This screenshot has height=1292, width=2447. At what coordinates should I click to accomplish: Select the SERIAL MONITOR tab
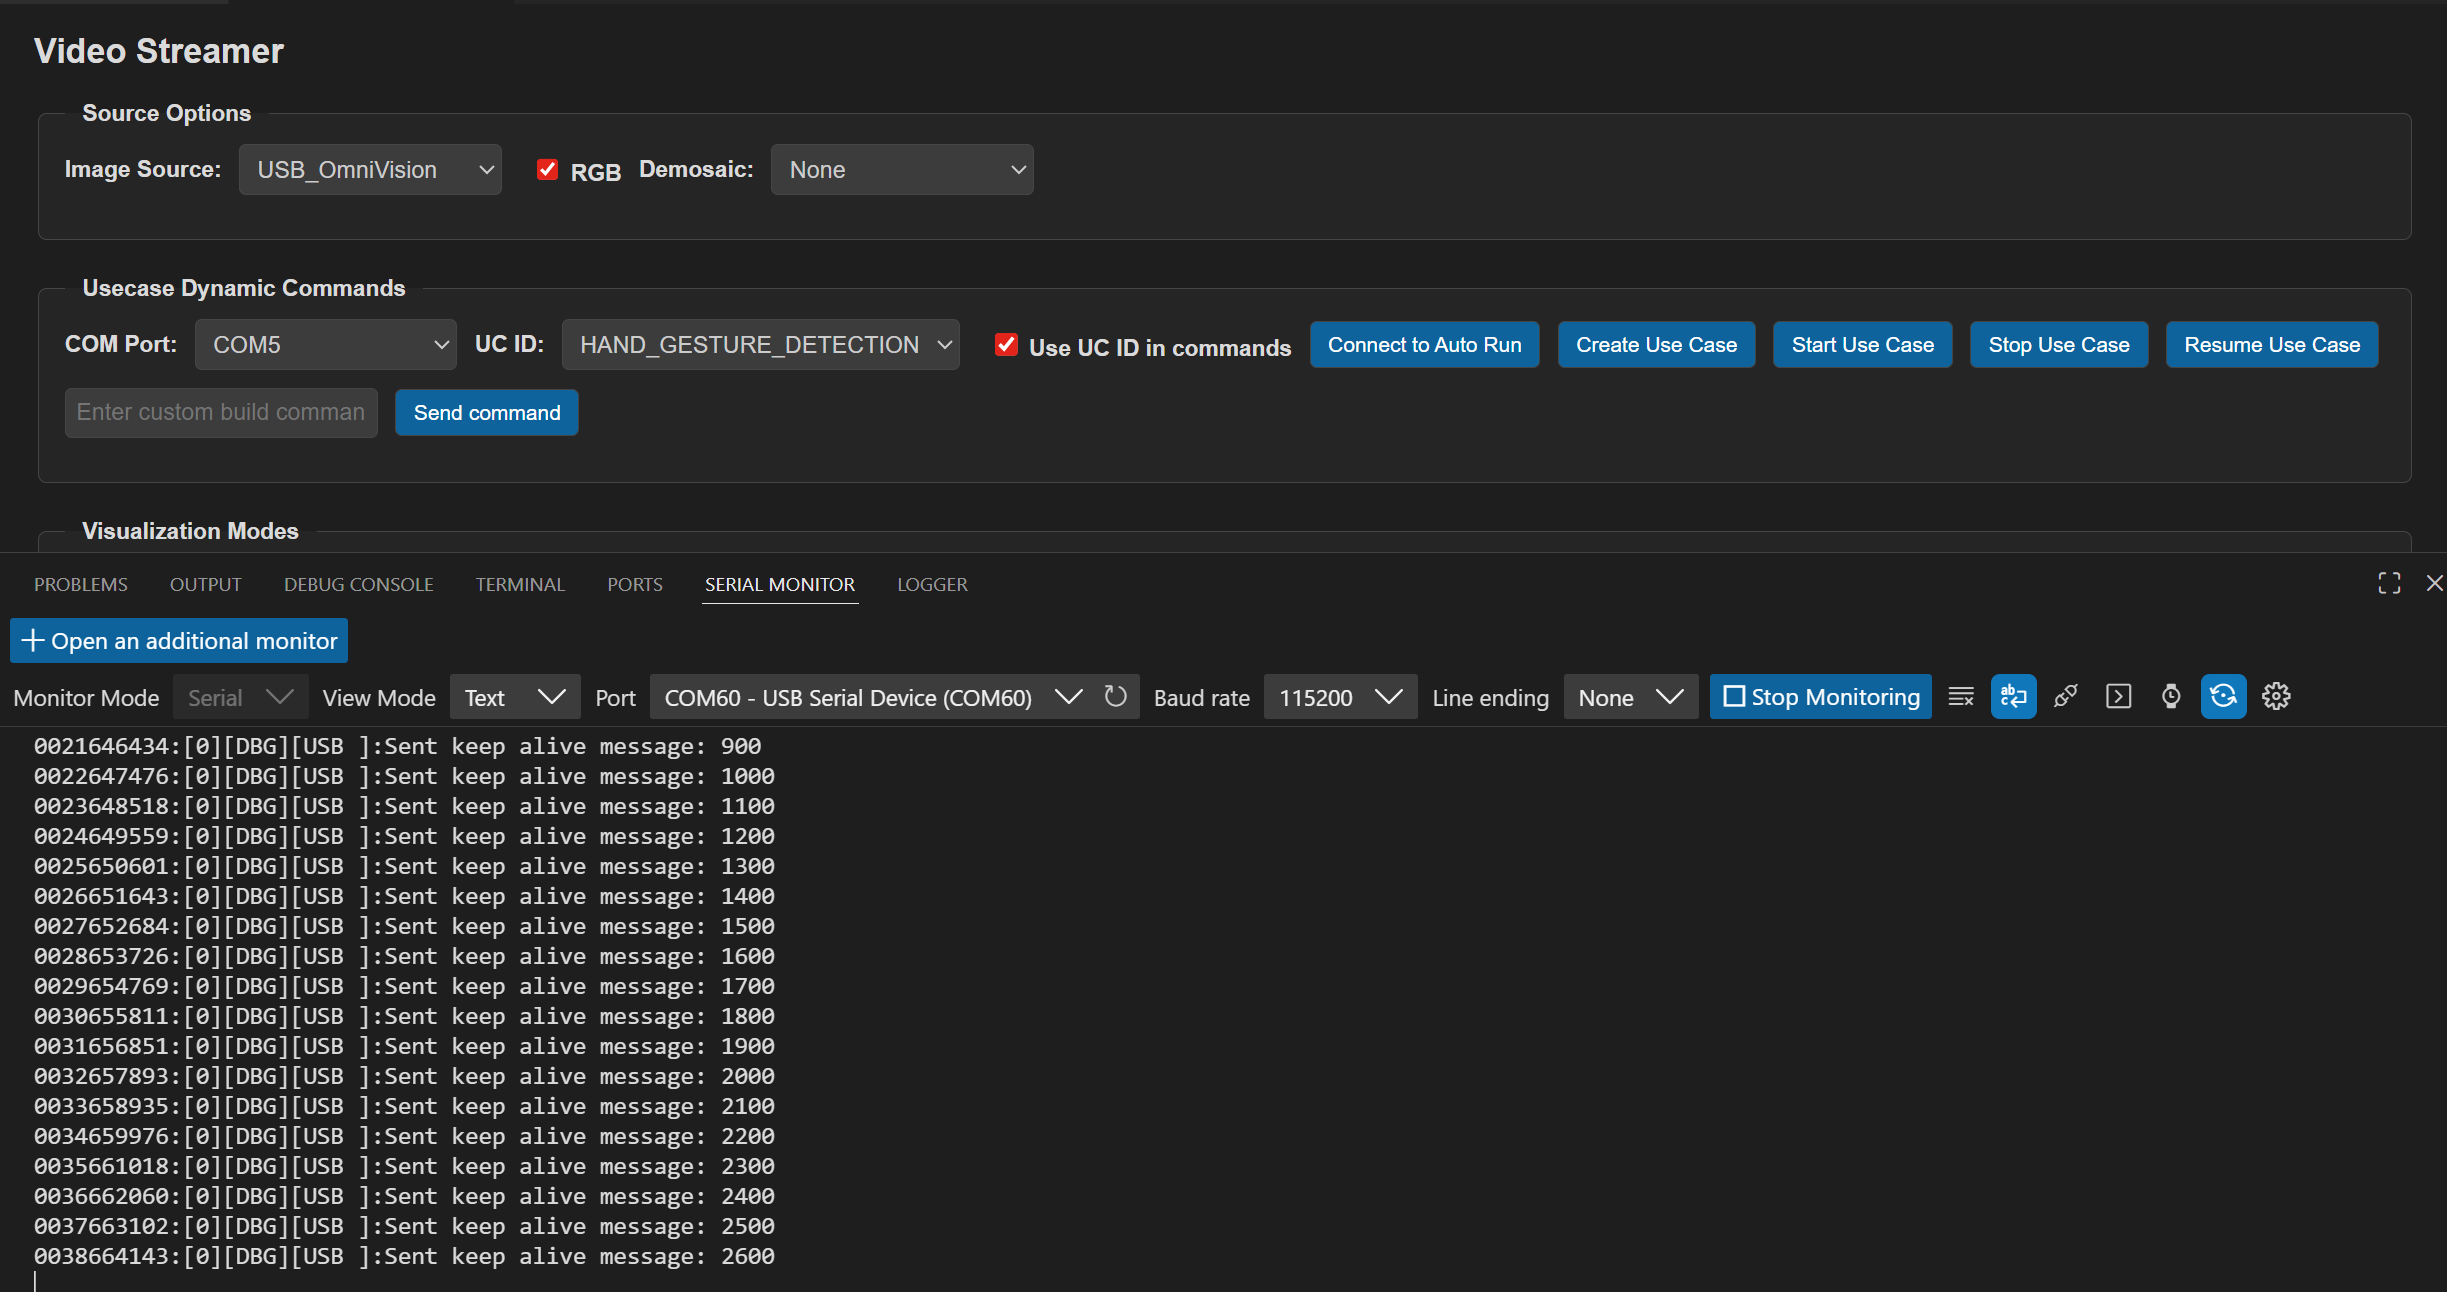780,584
